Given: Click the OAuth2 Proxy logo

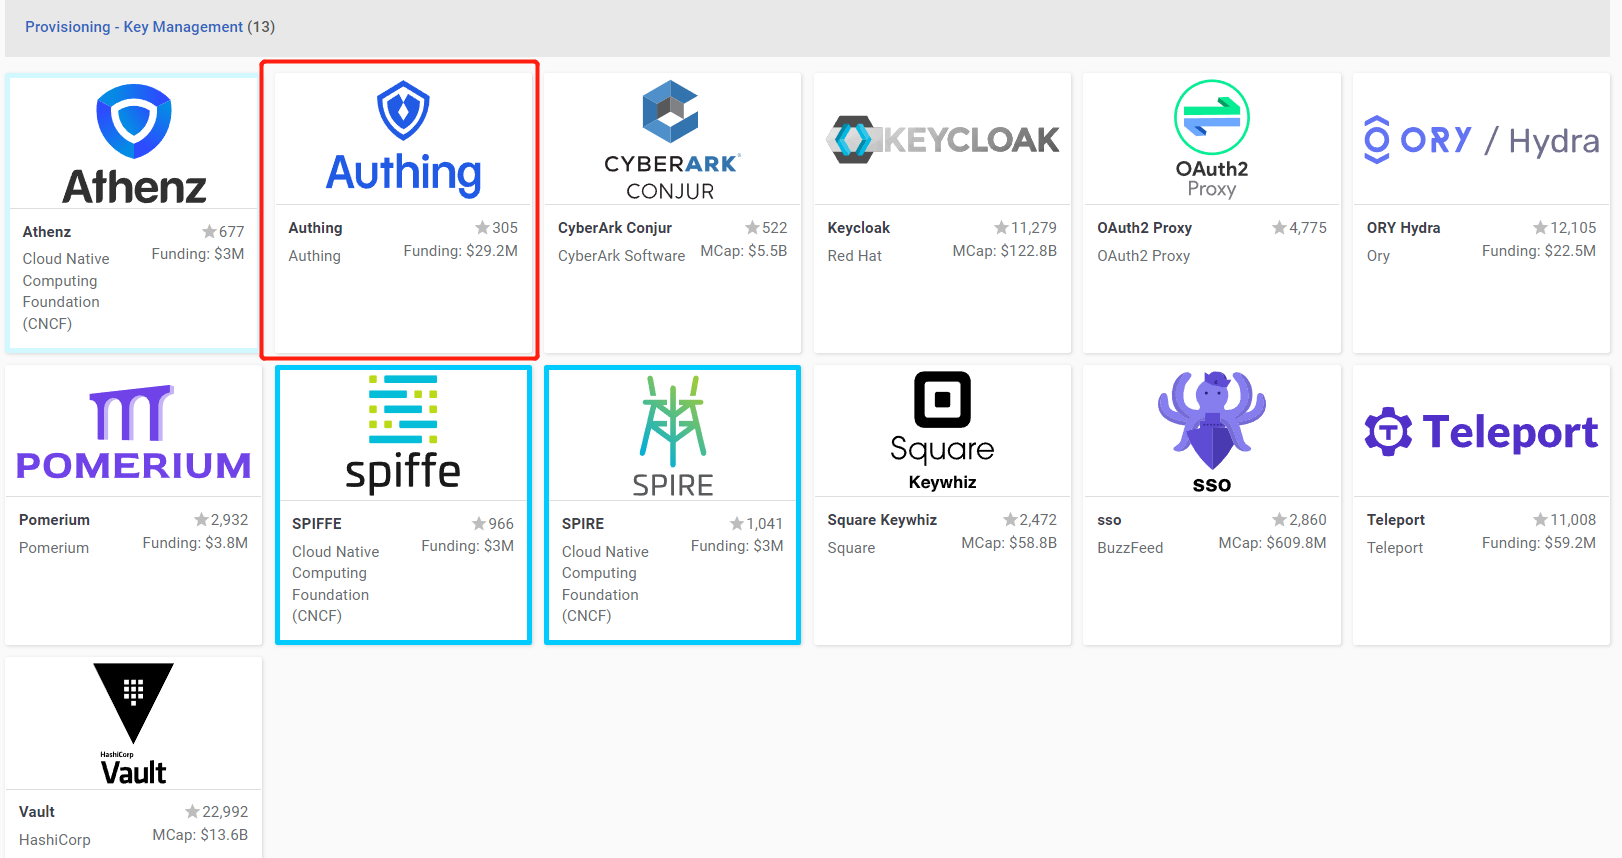Looking at the screenshot, I should click(1212, 139).
